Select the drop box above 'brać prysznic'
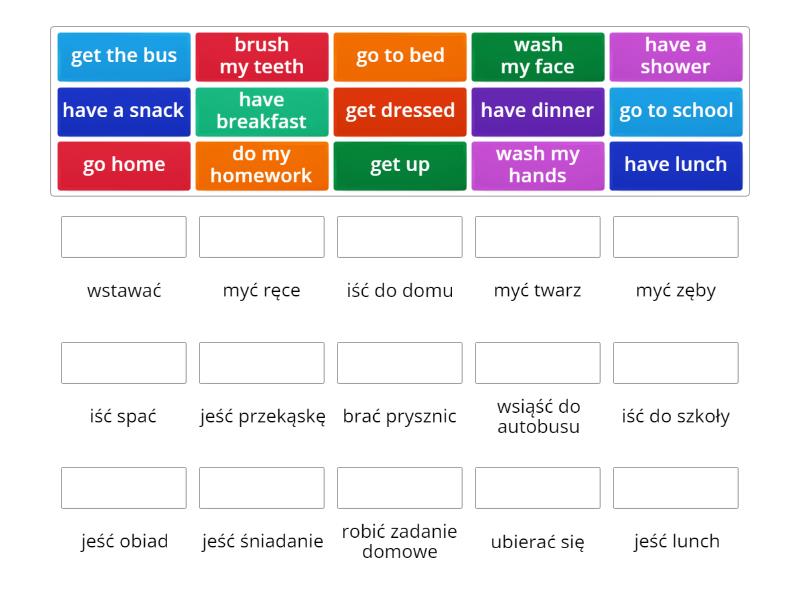 coord(400,363)
